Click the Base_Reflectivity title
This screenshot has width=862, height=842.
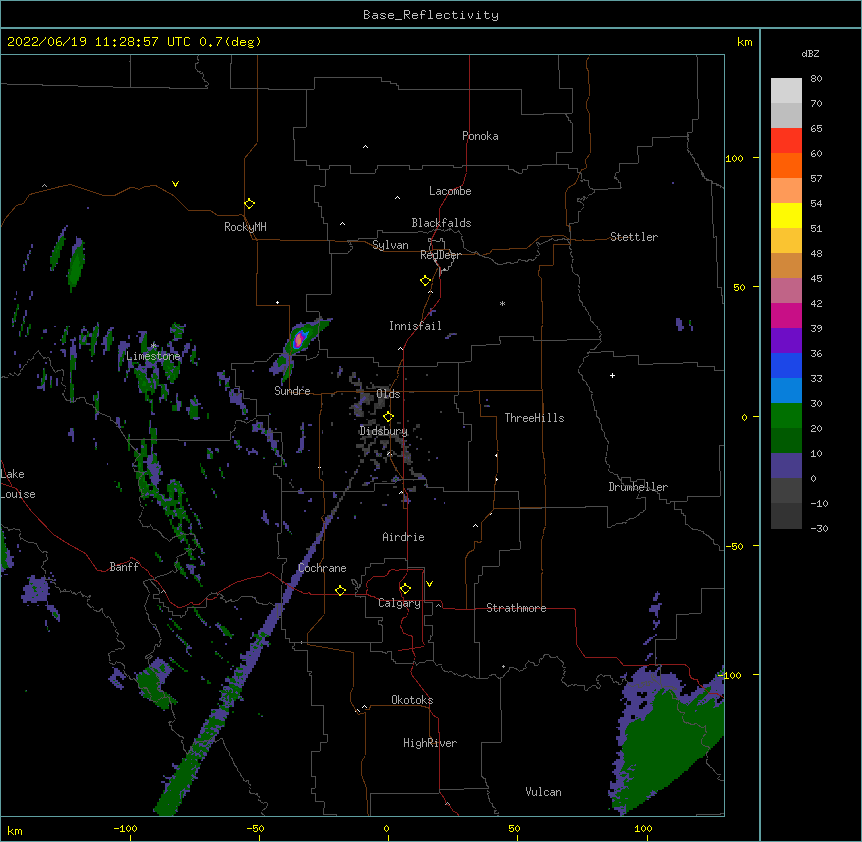point(431,15)
